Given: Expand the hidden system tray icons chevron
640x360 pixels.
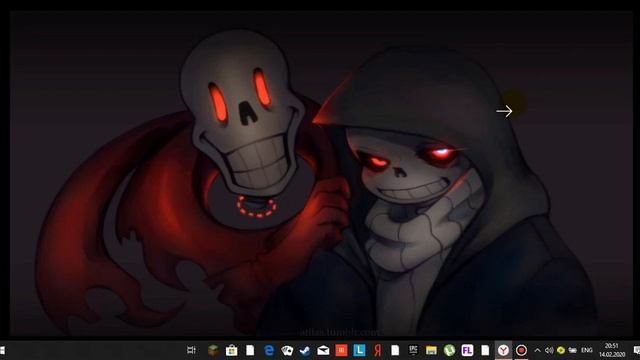Looking at the screenshot, I should point(537,350).
